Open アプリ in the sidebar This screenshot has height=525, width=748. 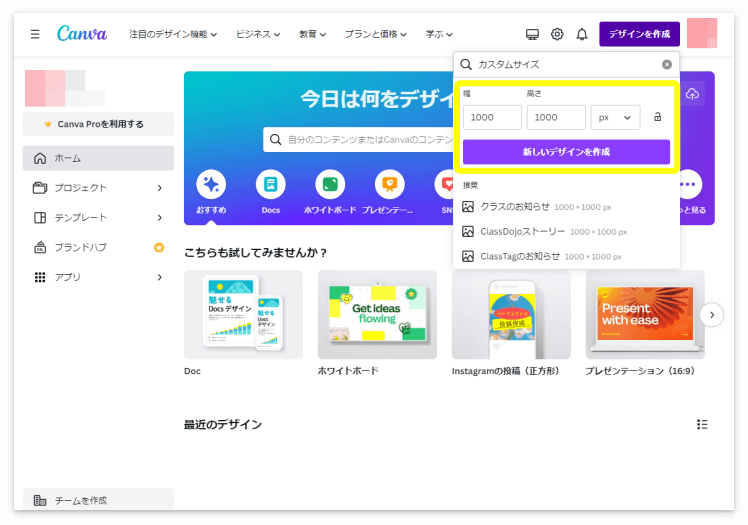tap(98, 278)
